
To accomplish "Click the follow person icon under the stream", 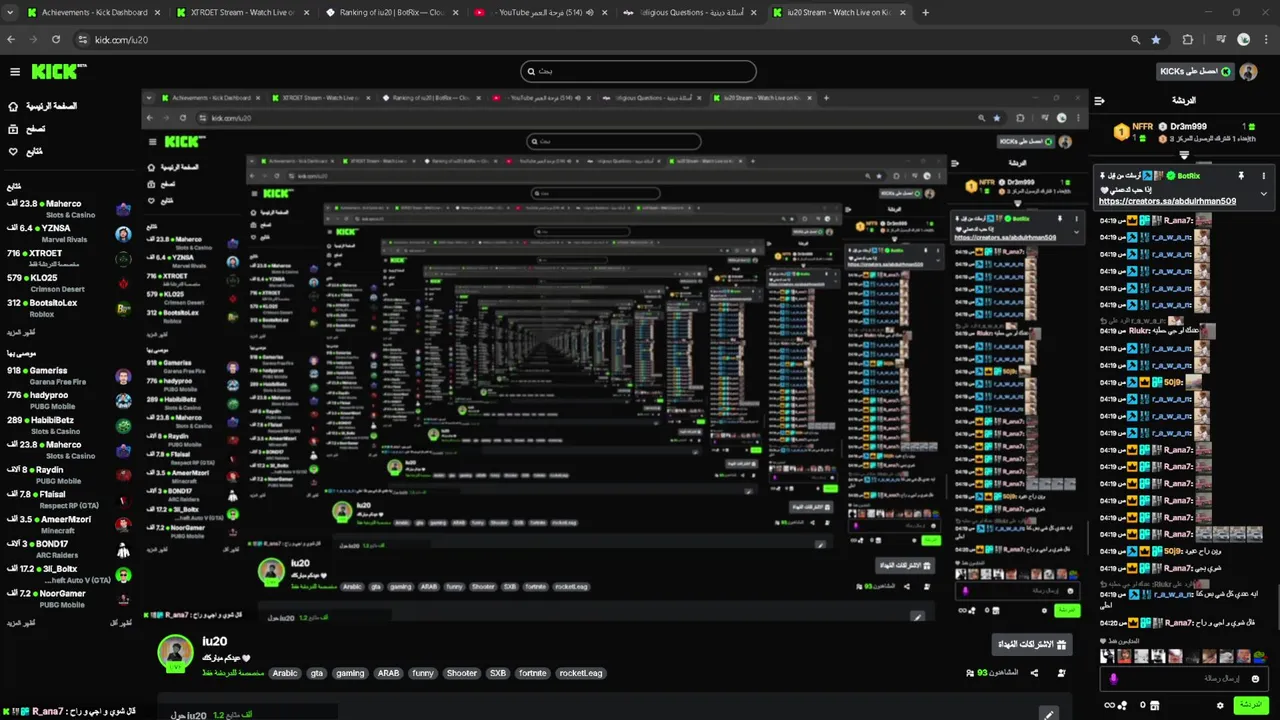I will pos(1061,673).
